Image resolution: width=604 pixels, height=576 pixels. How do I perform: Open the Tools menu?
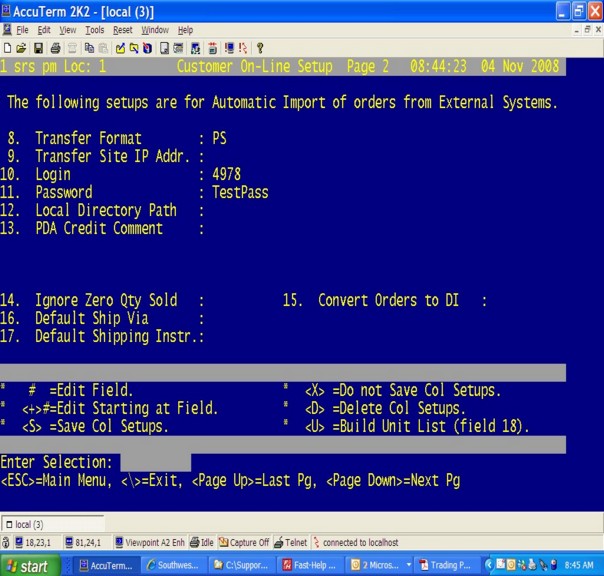[x=94, y=30]
